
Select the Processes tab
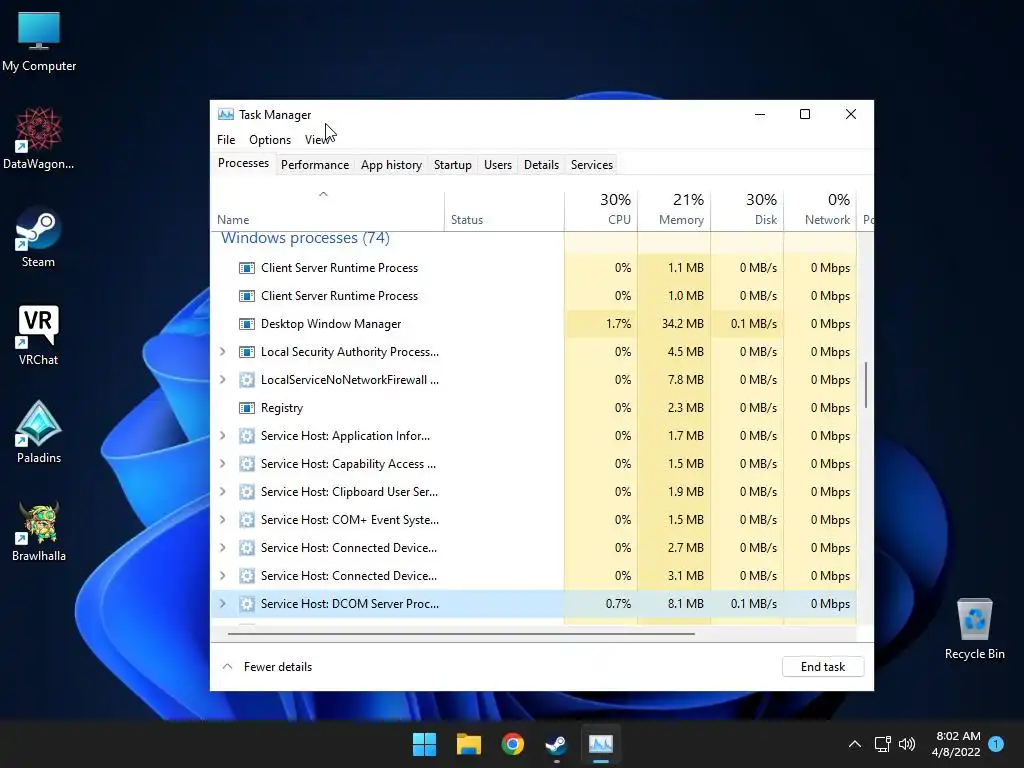click(243, 163)
